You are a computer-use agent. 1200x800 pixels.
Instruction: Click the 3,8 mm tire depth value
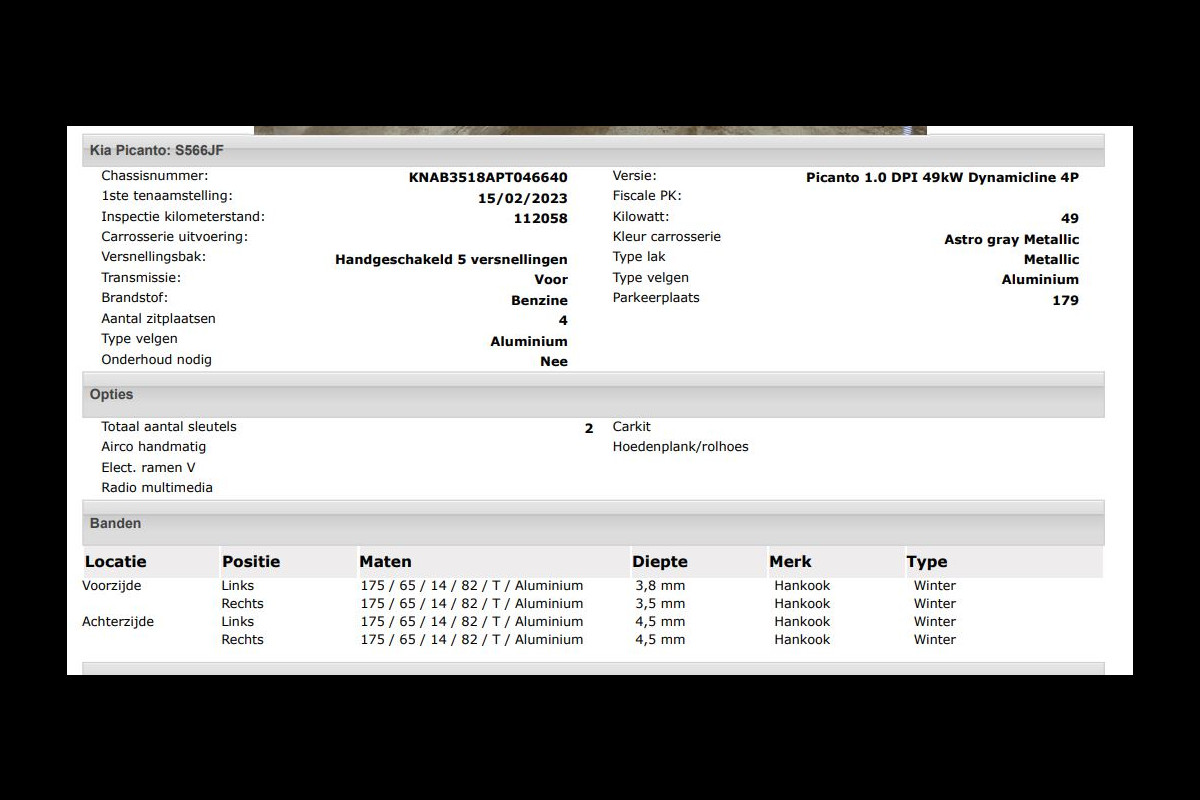click(x=660, y=586)
